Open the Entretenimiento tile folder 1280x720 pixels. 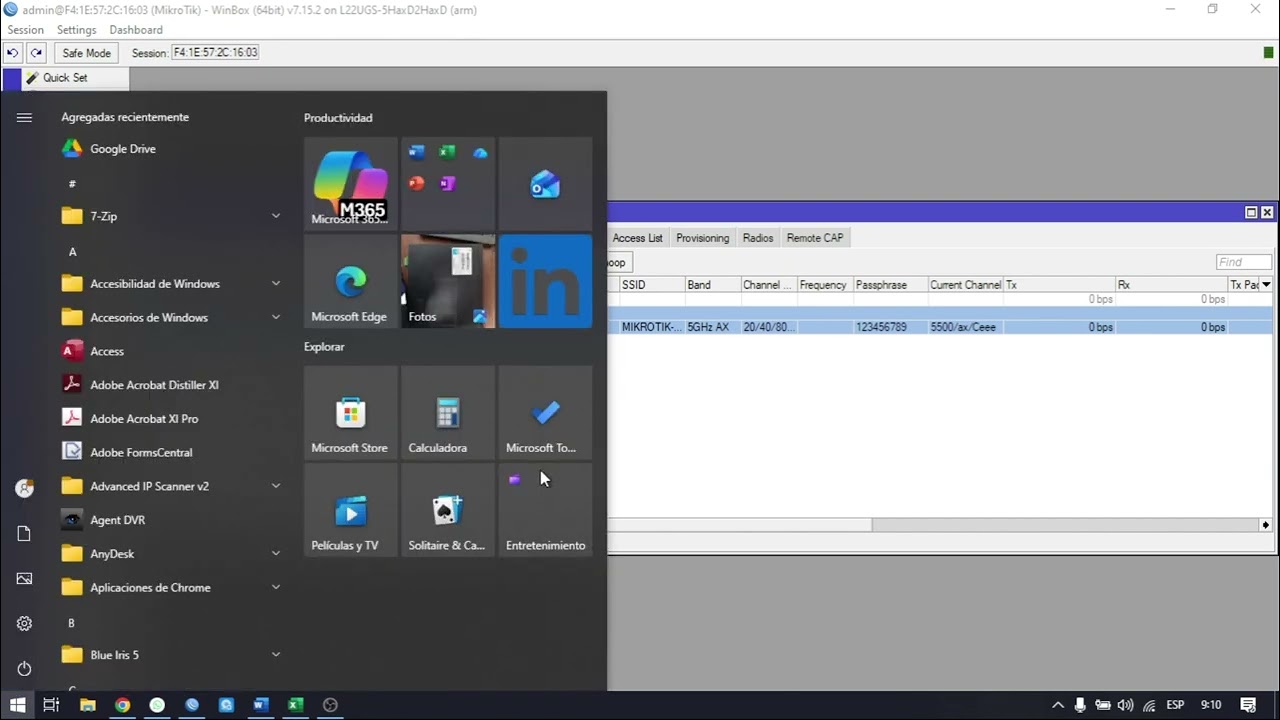coord(545,510)
